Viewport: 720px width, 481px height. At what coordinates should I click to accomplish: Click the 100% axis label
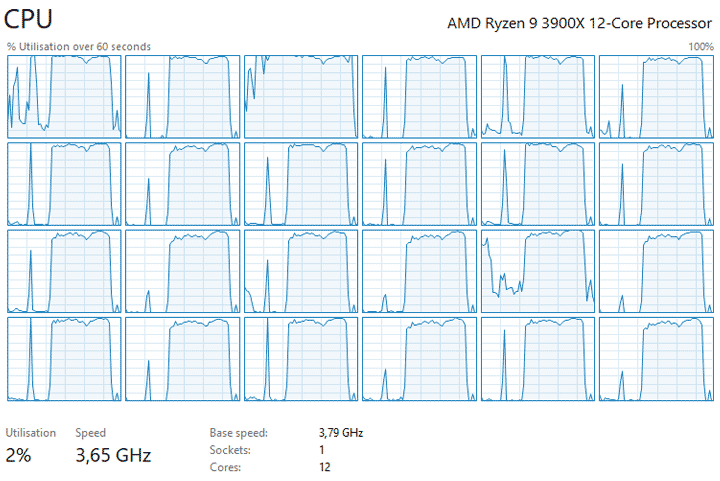click(x=700, y=46)
